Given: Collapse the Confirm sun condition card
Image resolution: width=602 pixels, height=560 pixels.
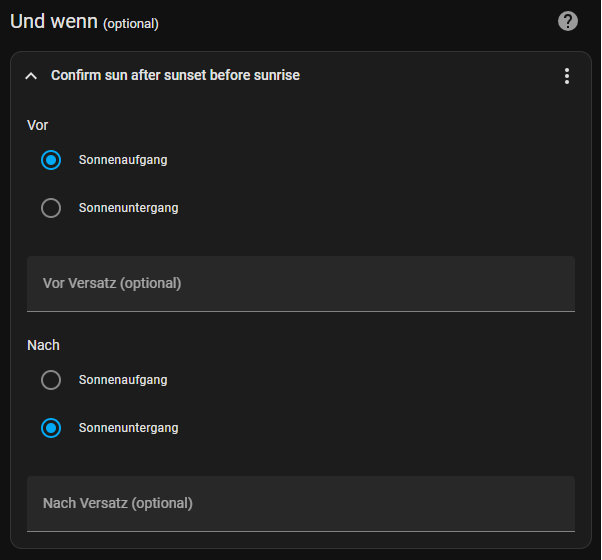Looking at the screenshot, I should (x=31, y=76).
